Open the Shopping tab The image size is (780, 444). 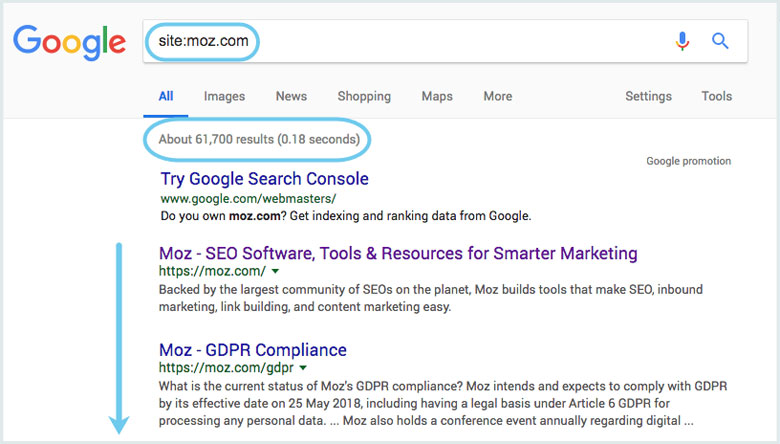click(364, 96)
